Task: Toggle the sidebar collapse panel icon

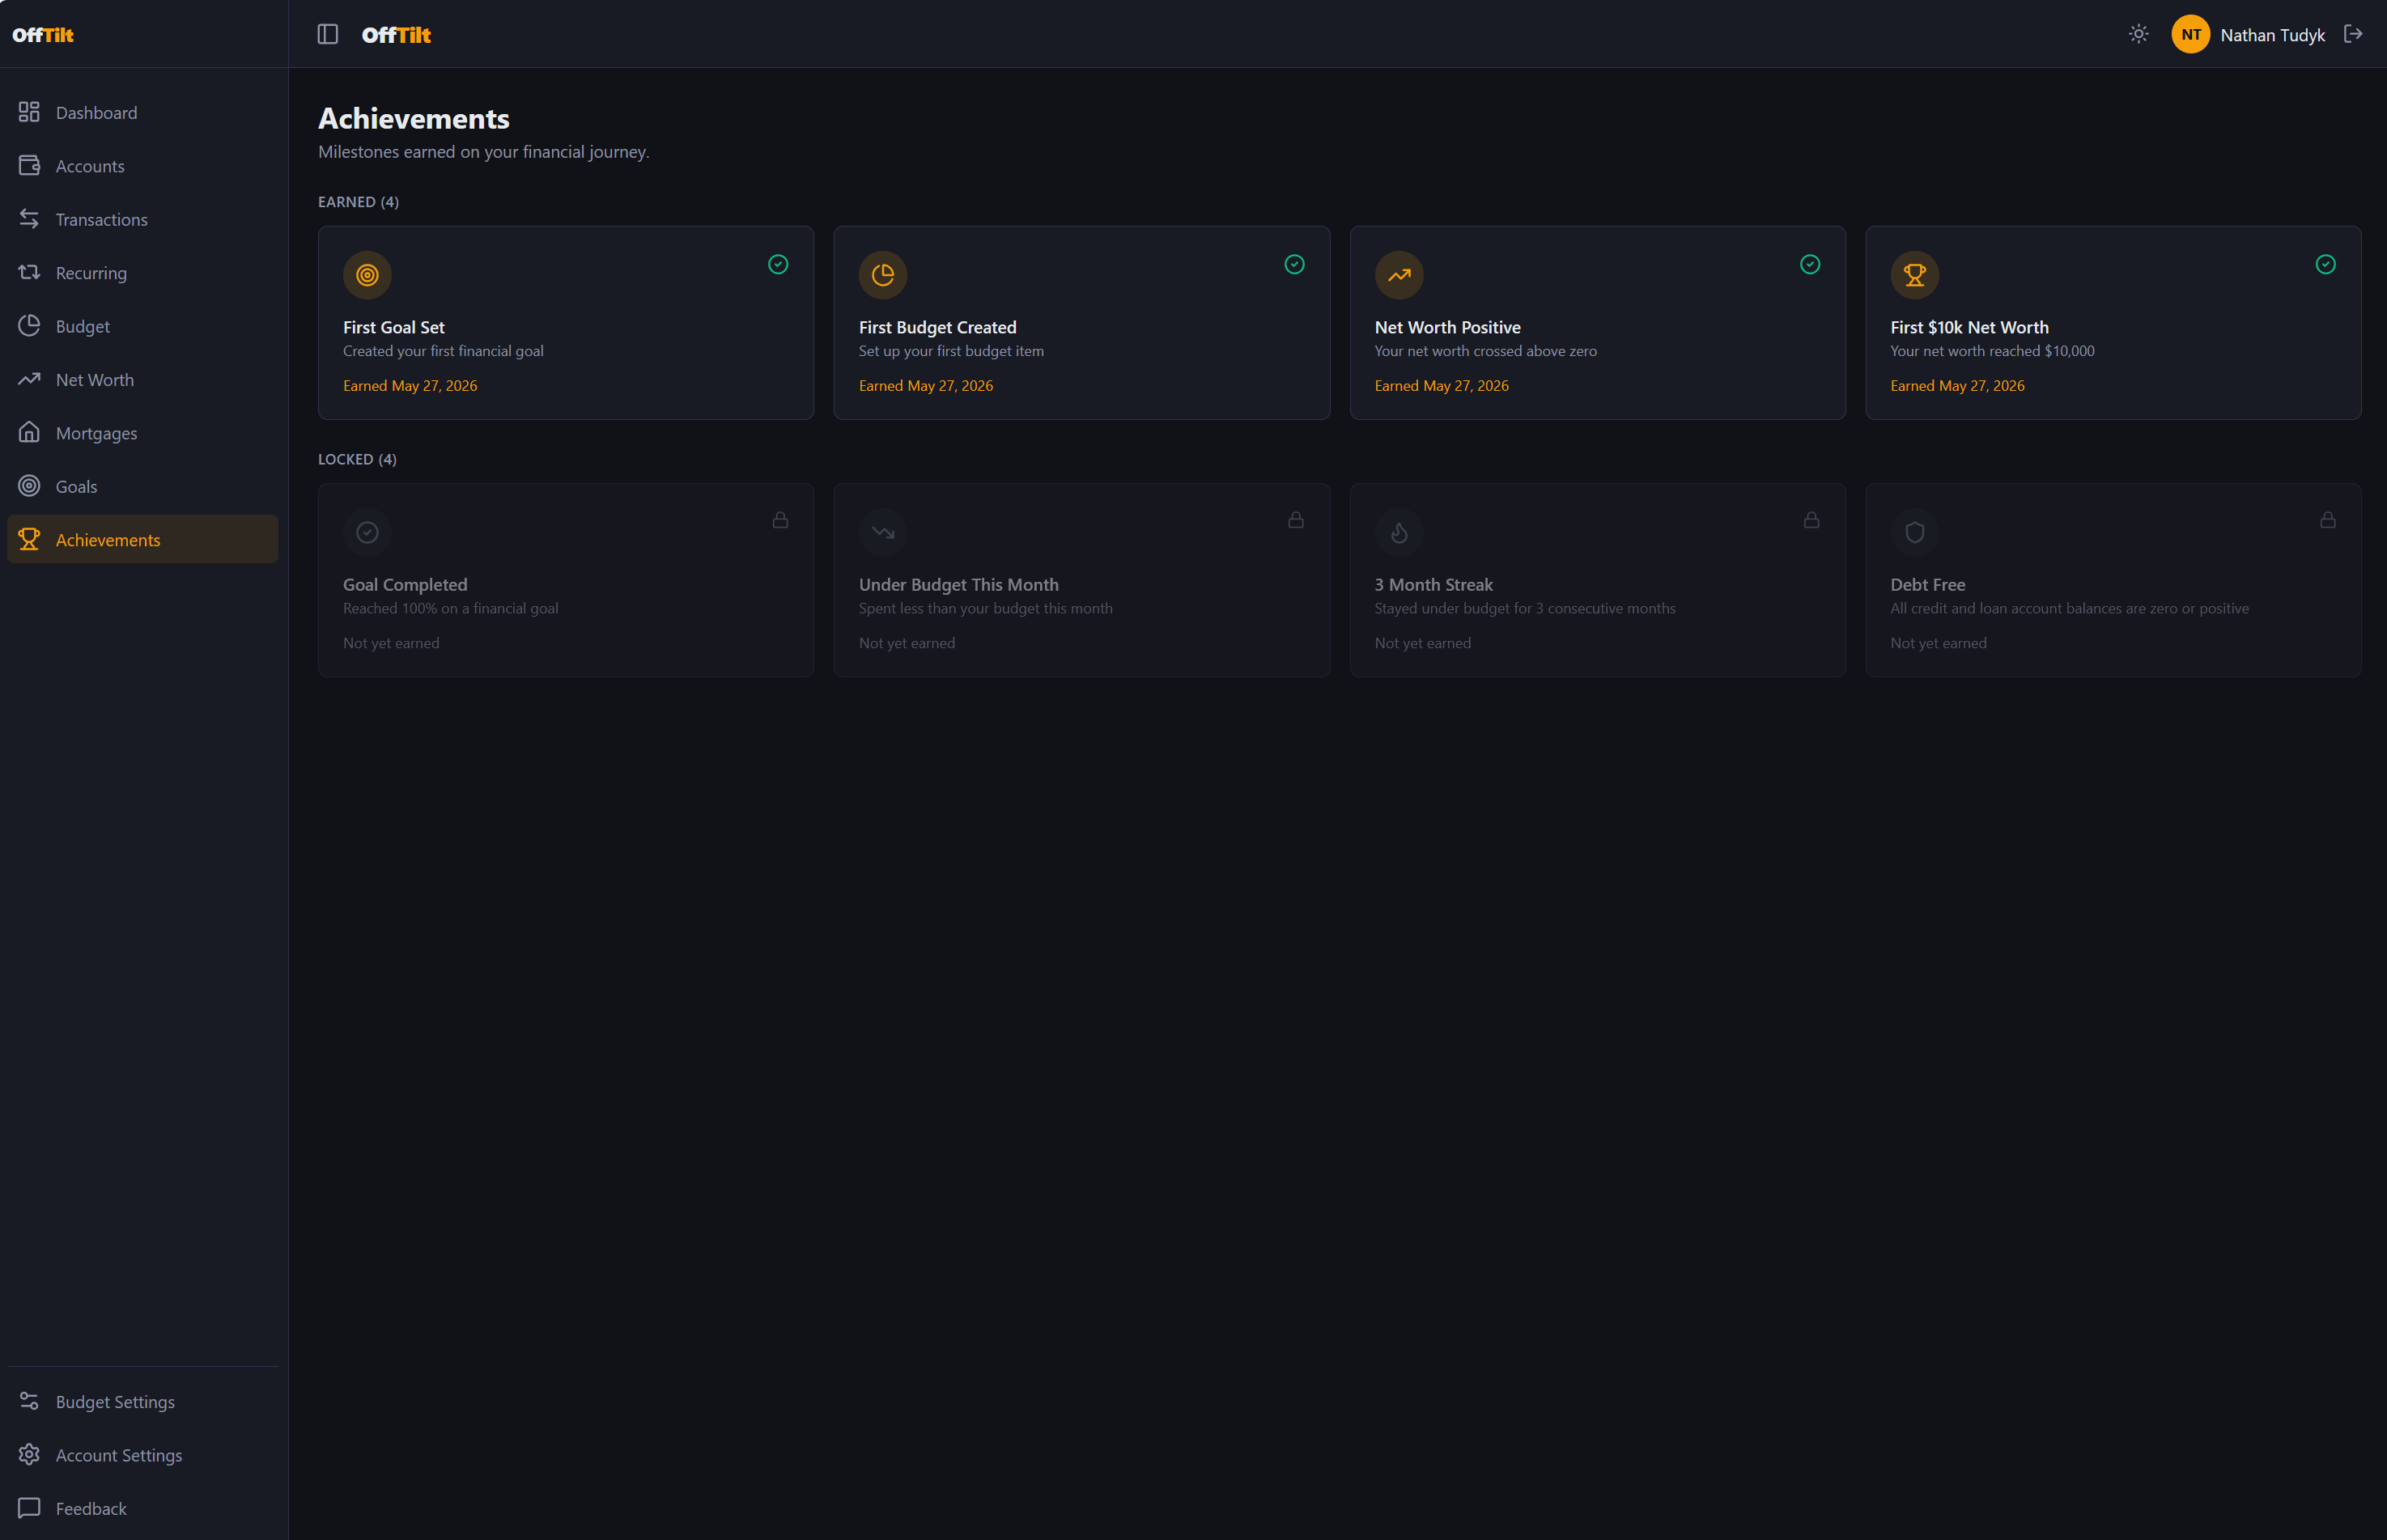Action: 328,34
